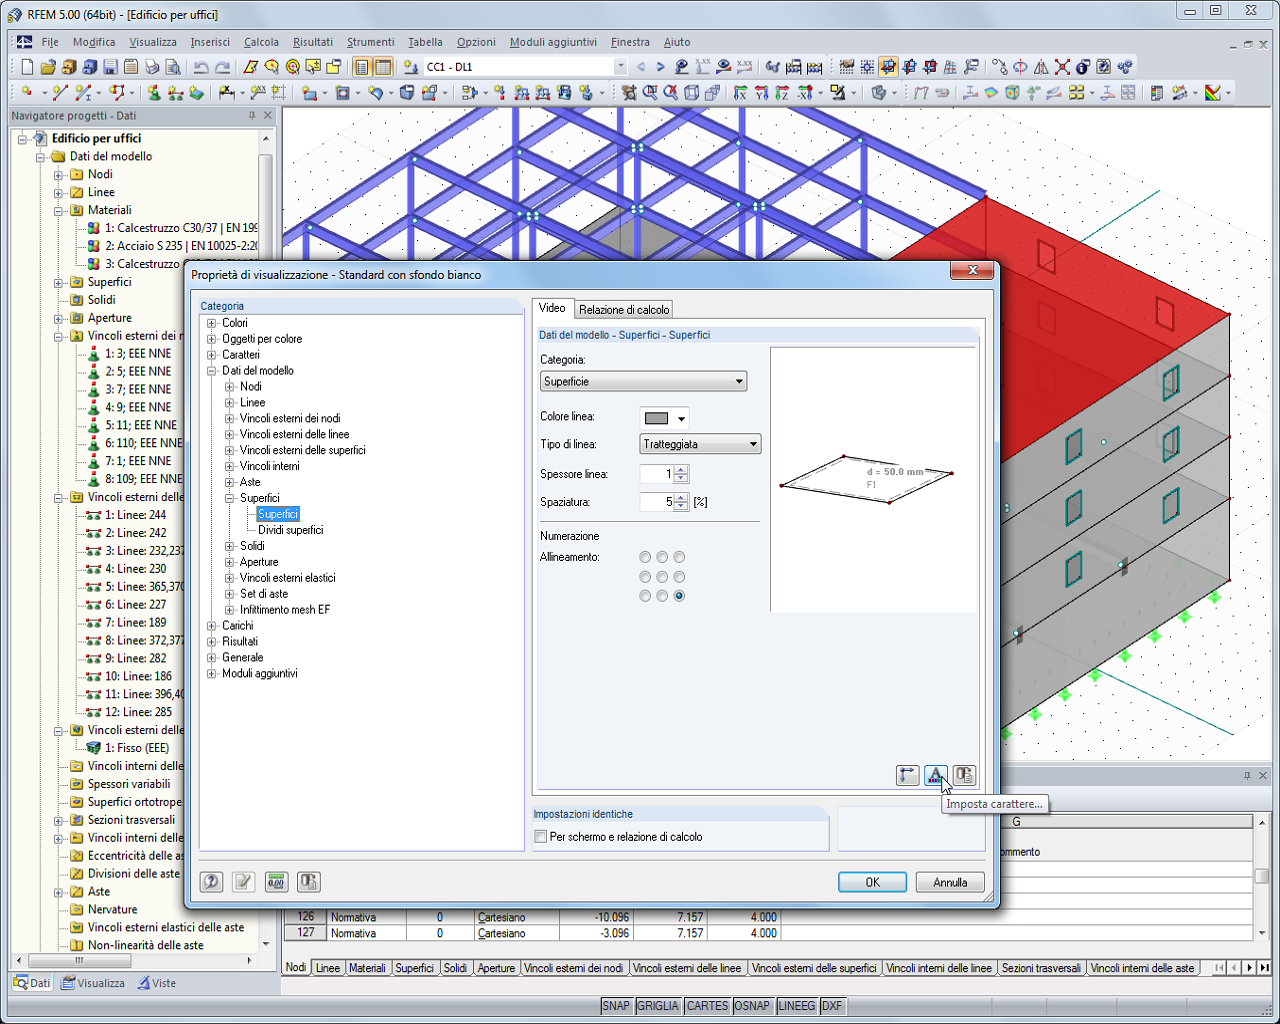Image resolution: width=1280 pixels, height=1024 pixels.
Task: Enable 'Per schermo e relazione di calcolo' checkbox
Action: click(x=541, y=837)
